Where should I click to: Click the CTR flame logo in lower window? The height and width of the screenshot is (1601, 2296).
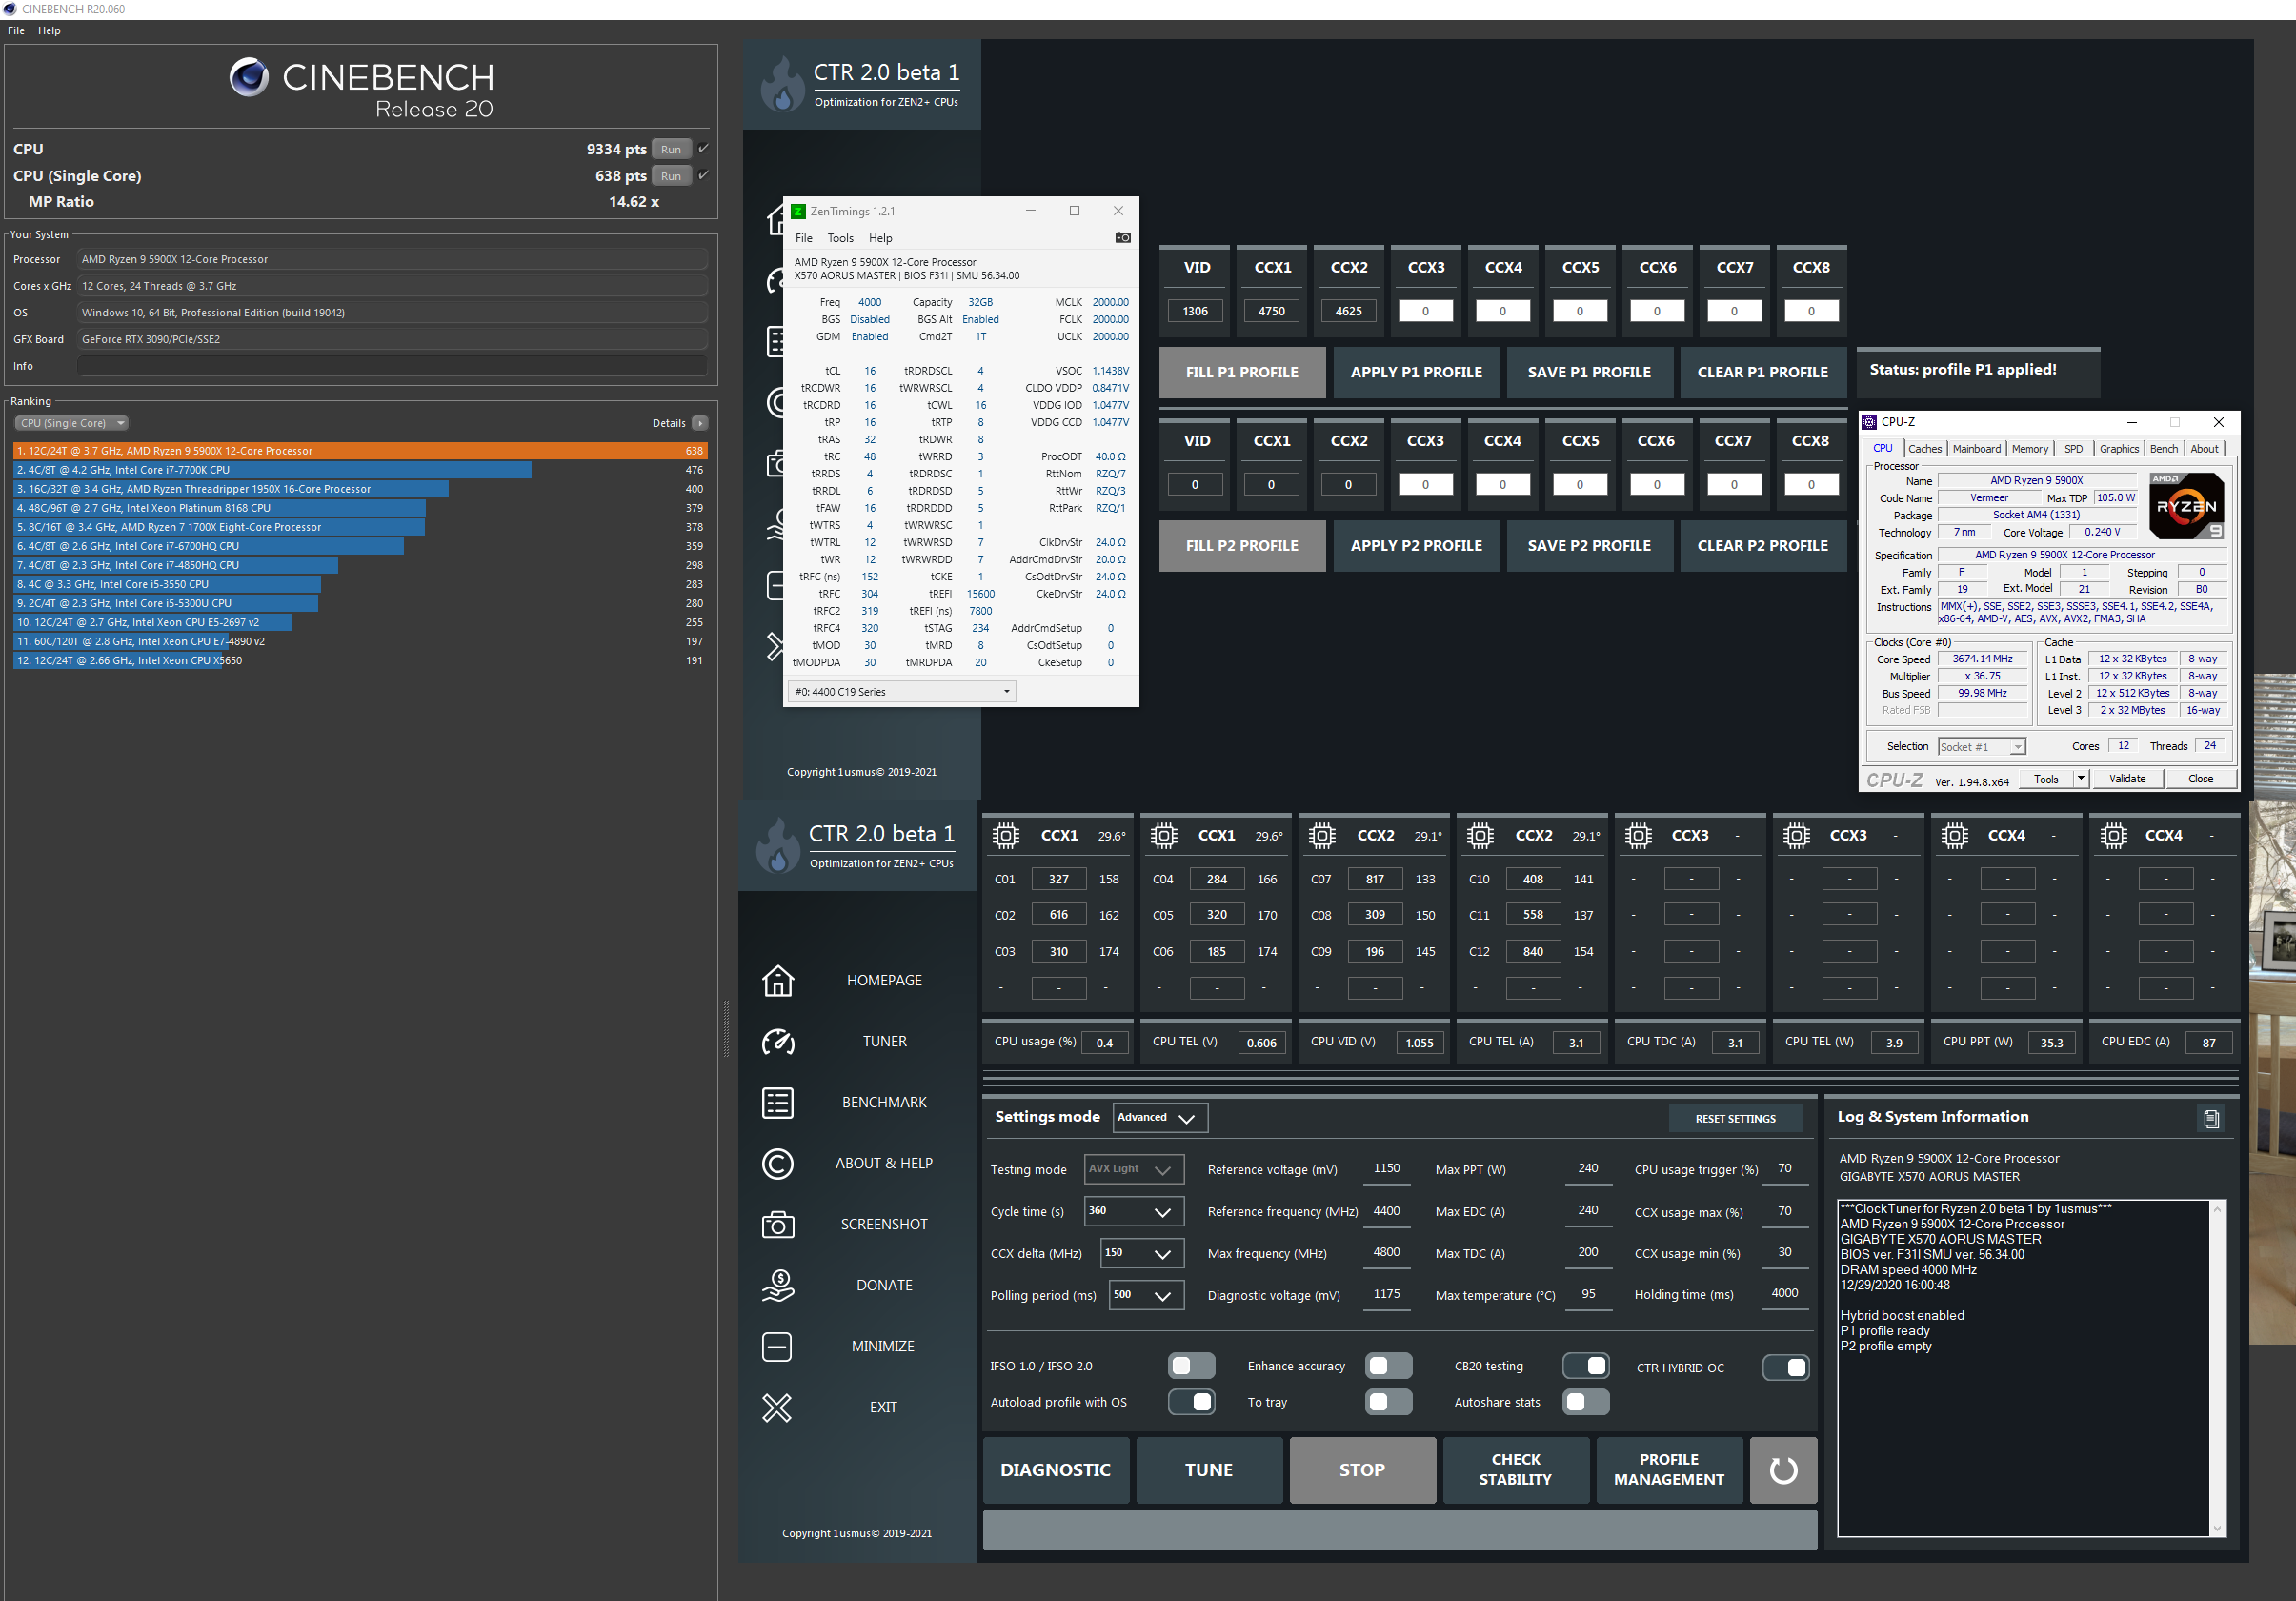click(777, 845)
